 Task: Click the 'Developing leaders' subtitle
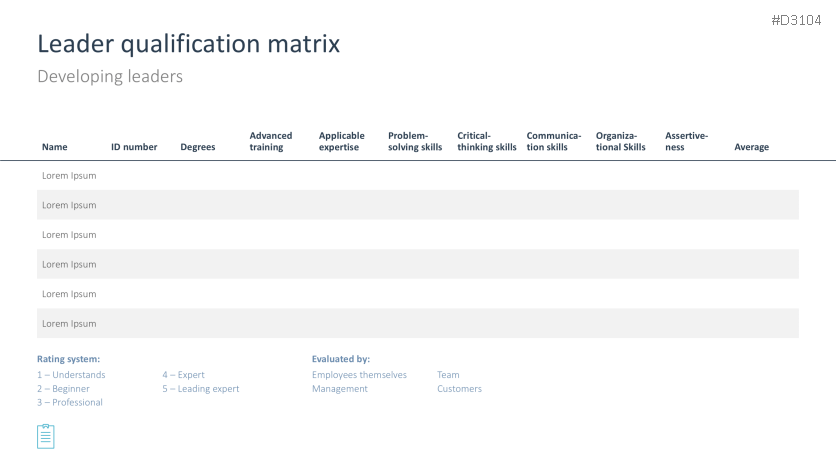(x=110, y=76)
